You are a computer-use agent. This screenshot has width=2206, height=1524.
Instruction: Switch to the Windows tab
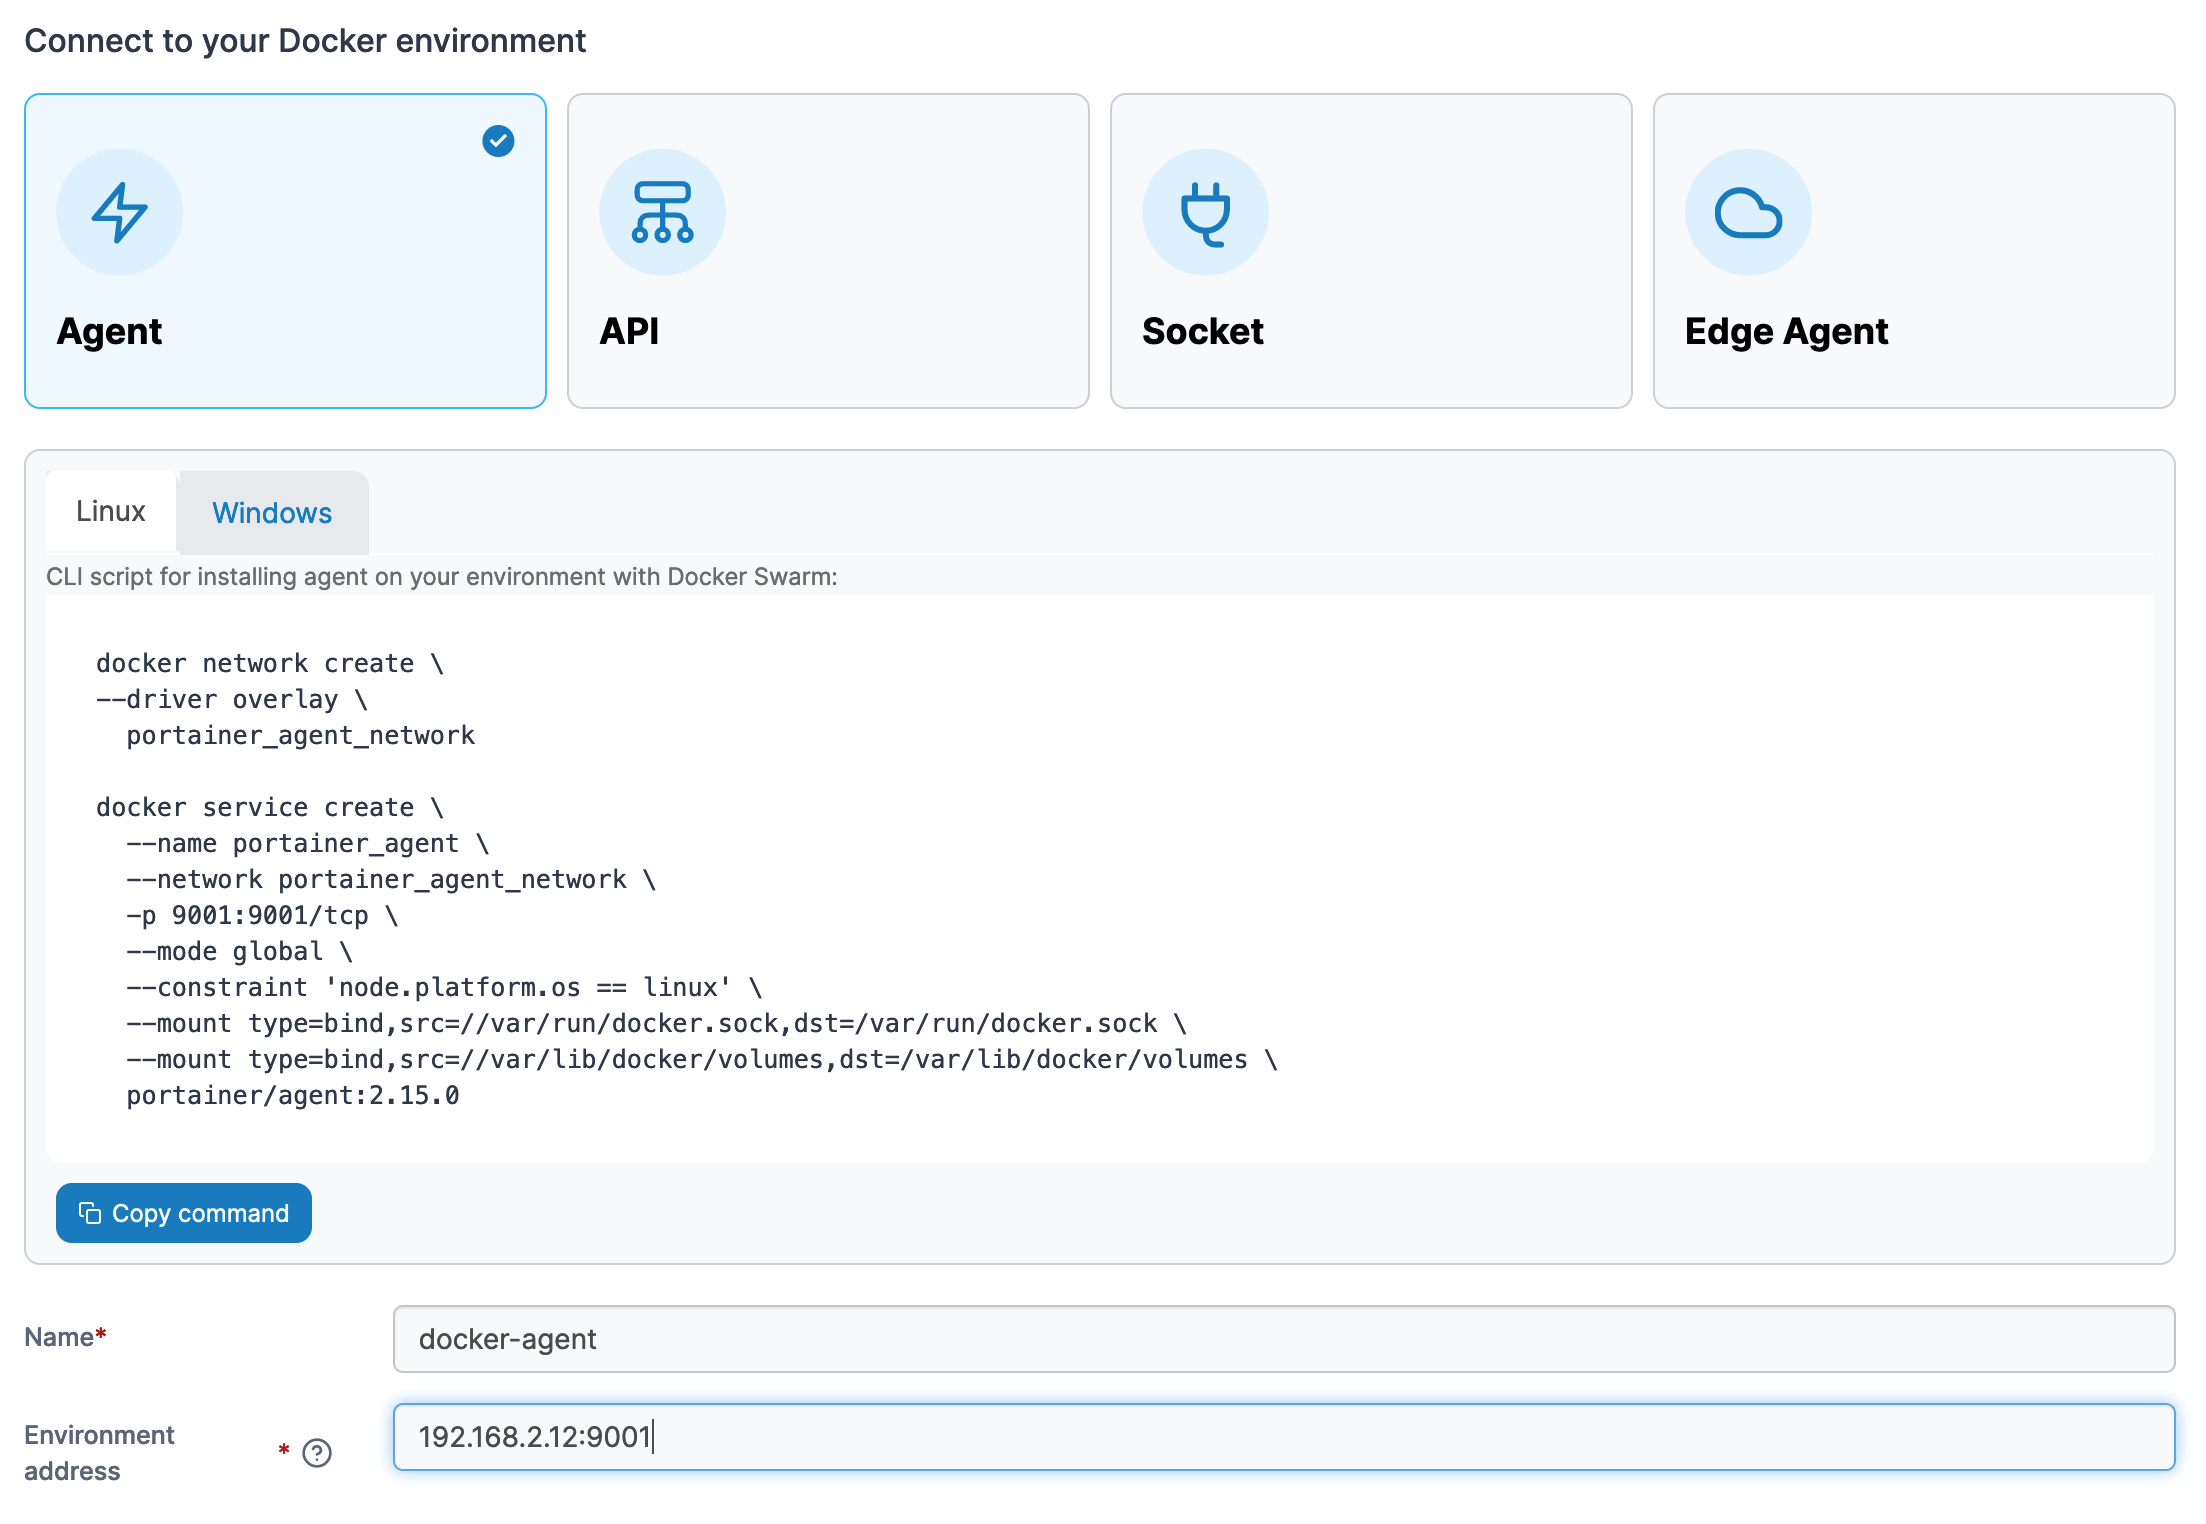(272, 513)
